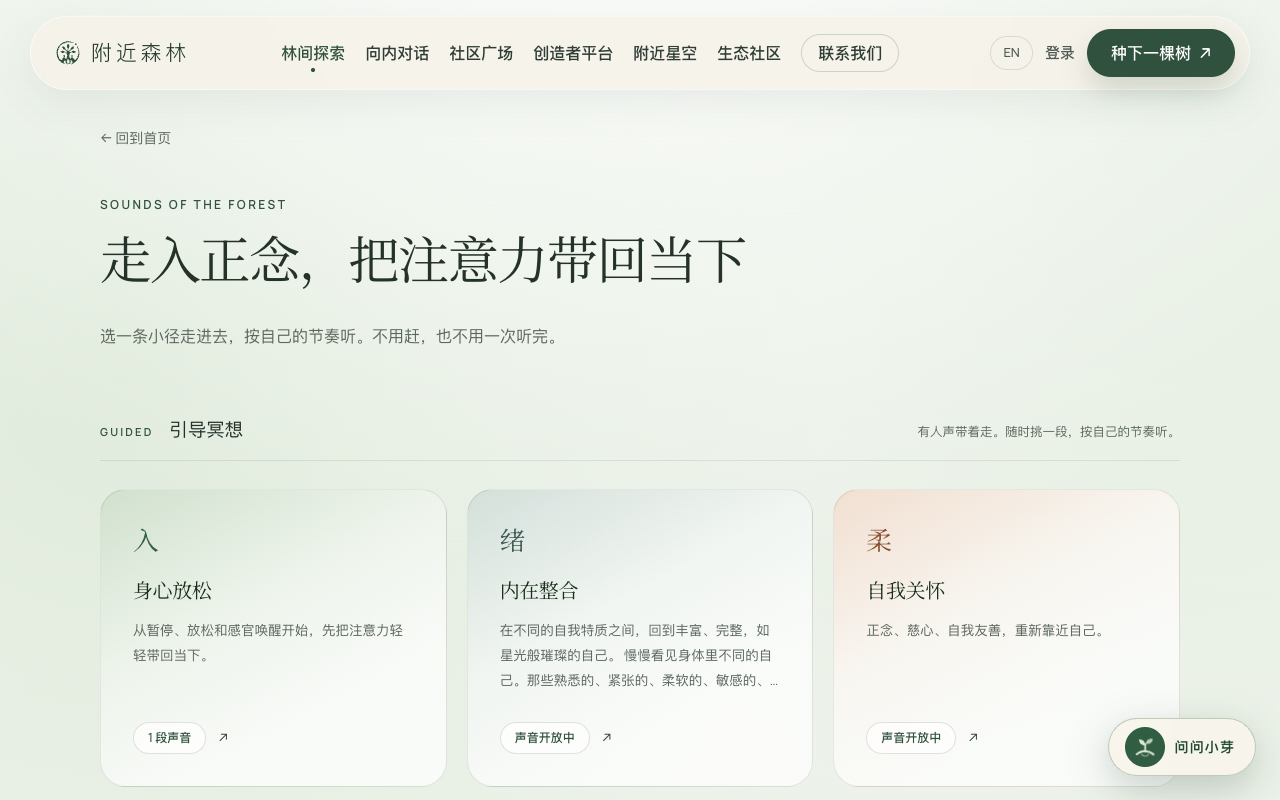Click the 入 glyph on first card

point(146,541)
